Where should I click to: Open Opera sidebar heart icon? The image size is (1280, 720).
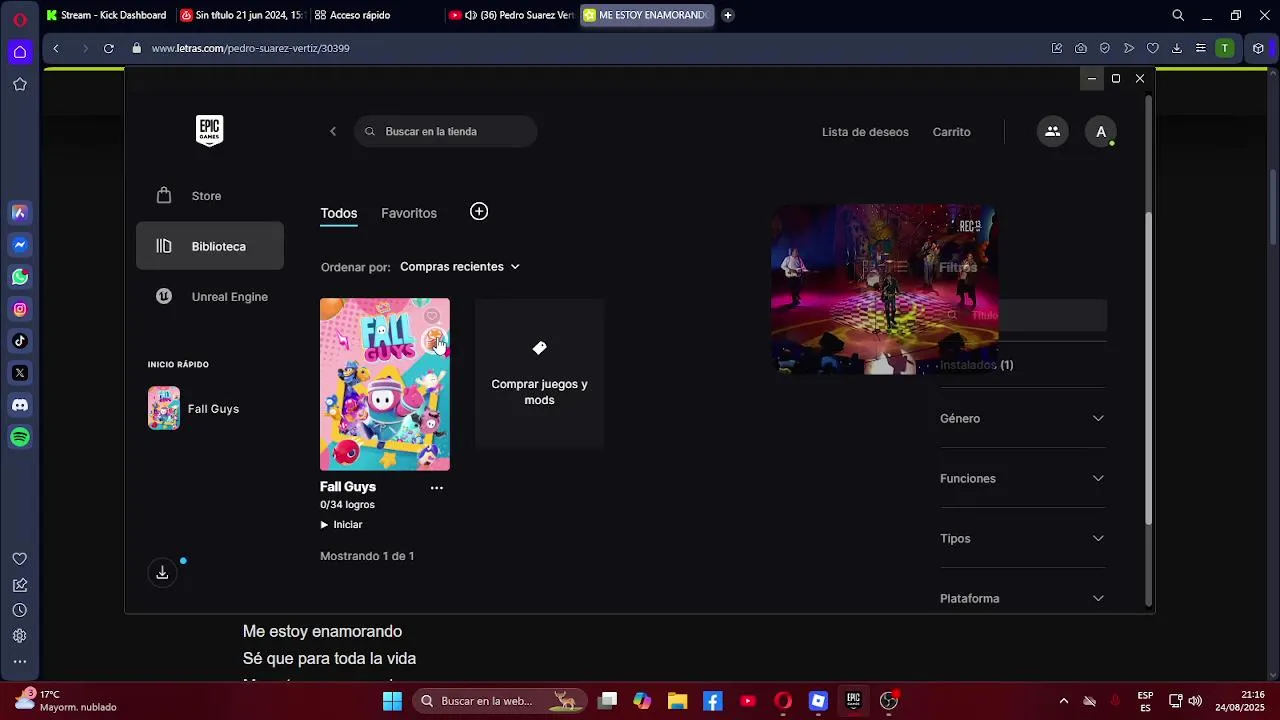click(20, 559)
